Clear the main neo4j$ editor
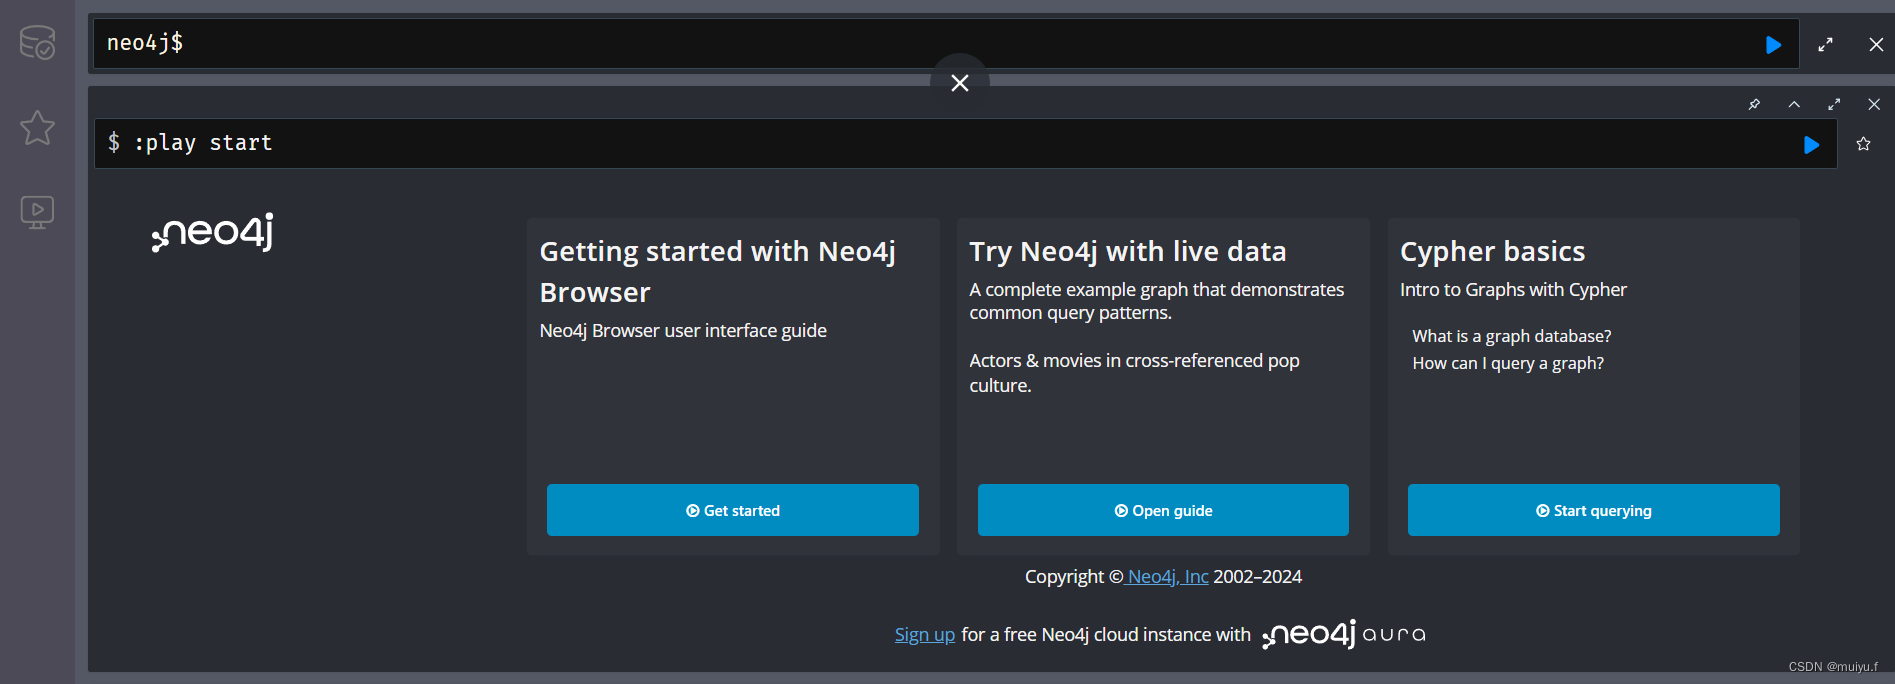 (1876, 45)
